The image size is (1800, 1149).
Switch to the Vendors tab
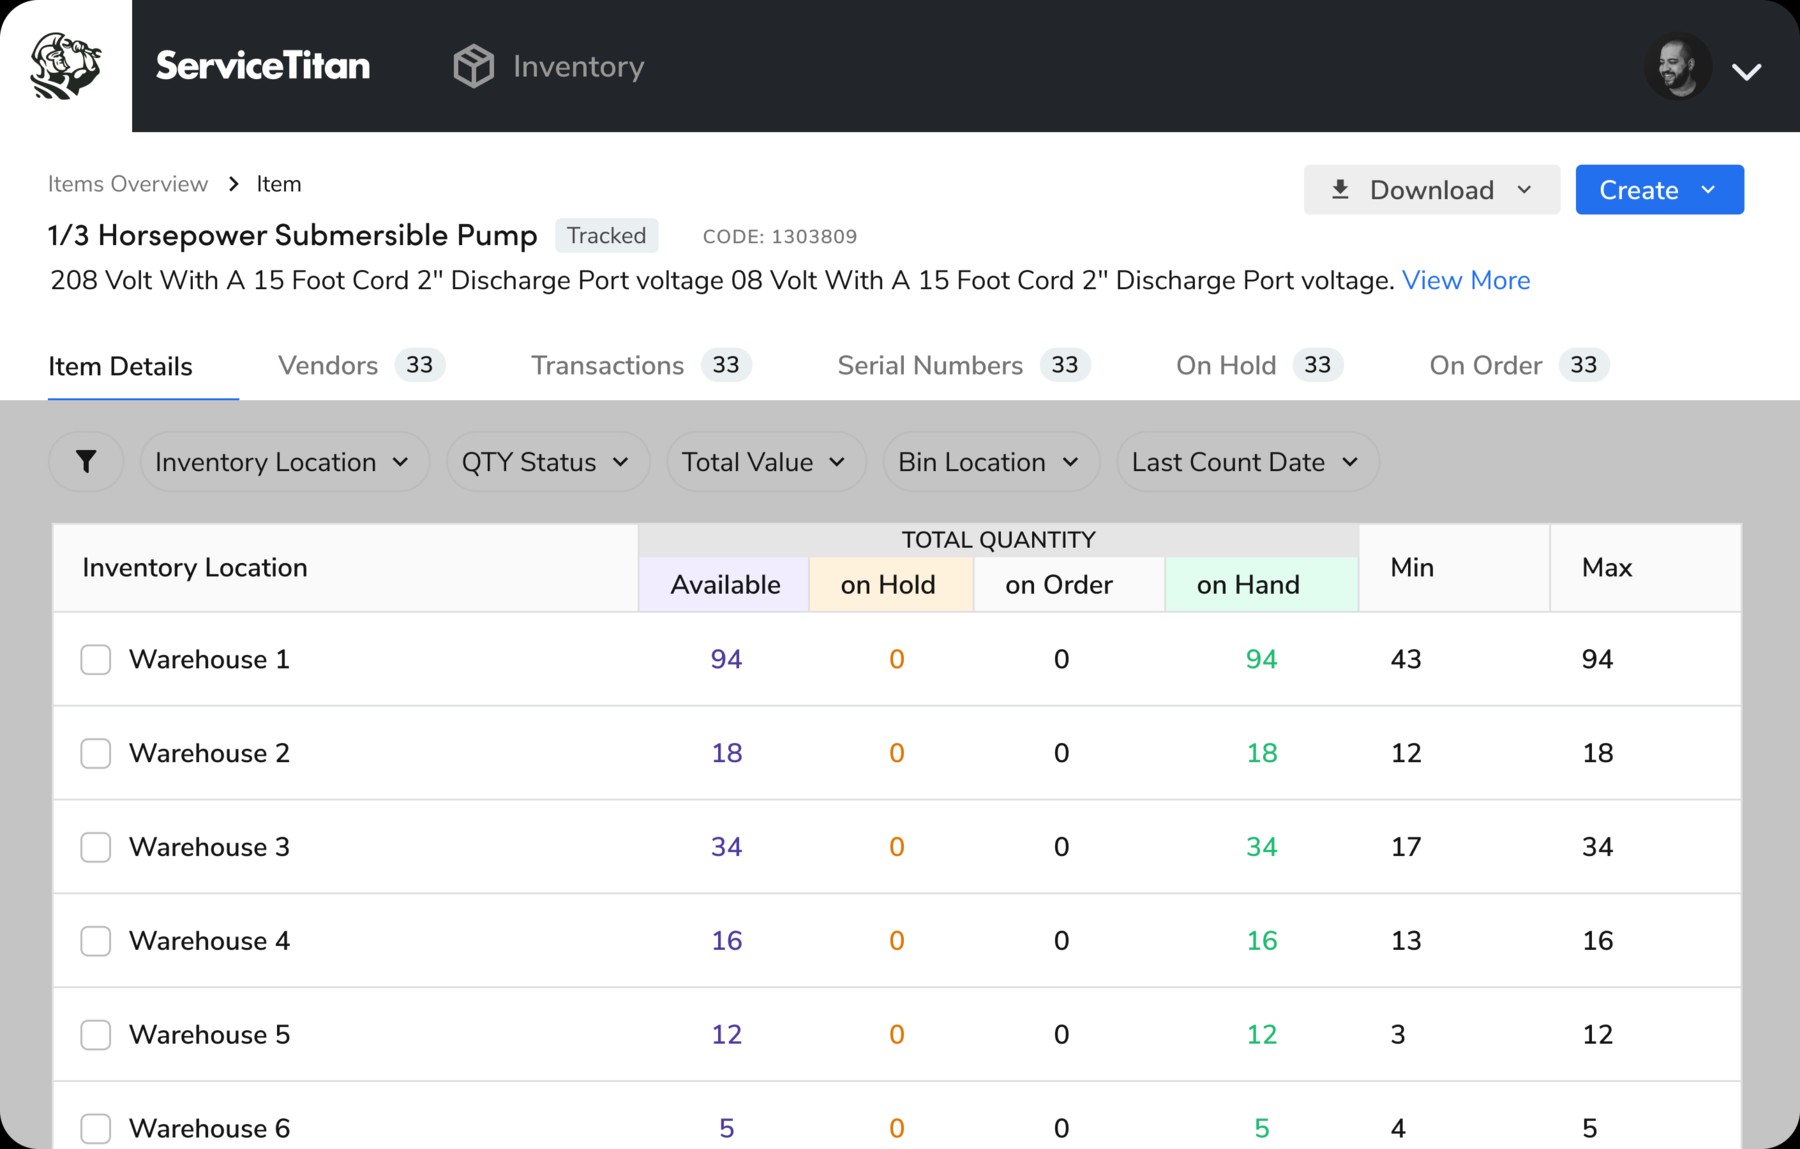pos(329,366)
